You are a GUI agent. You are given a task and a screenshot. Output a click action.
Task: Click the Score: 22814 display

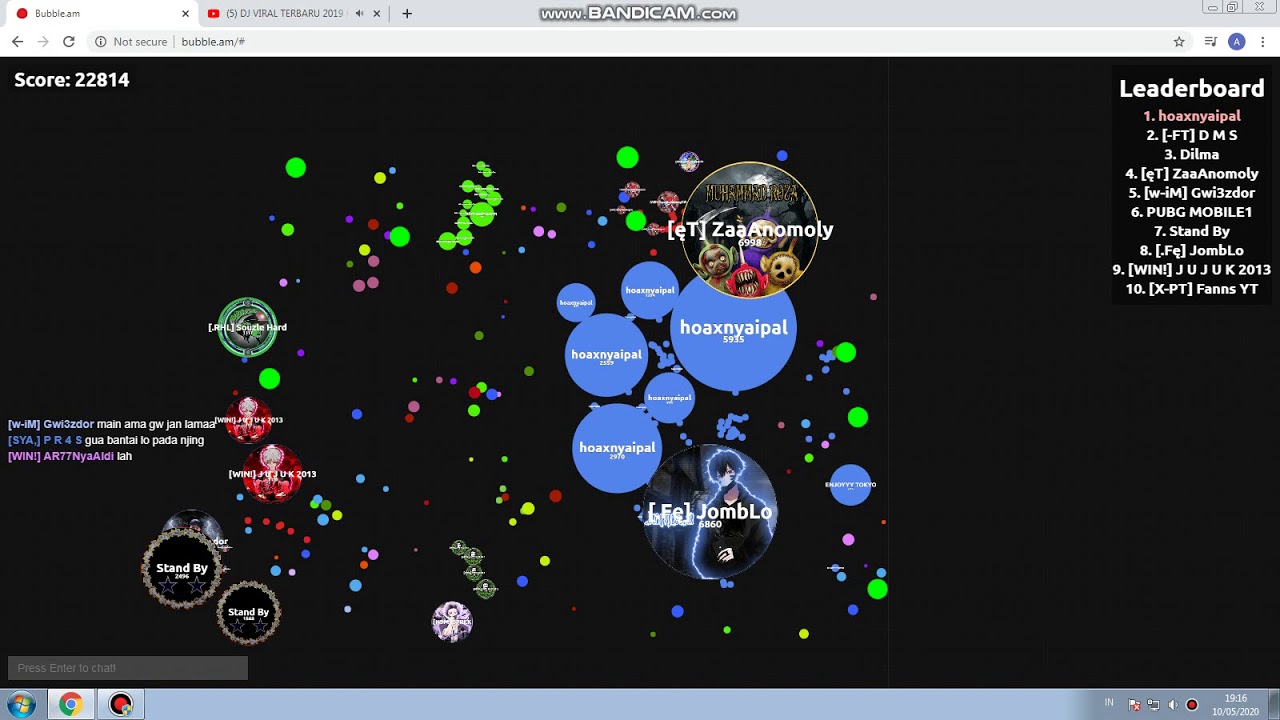pos(72,80)
